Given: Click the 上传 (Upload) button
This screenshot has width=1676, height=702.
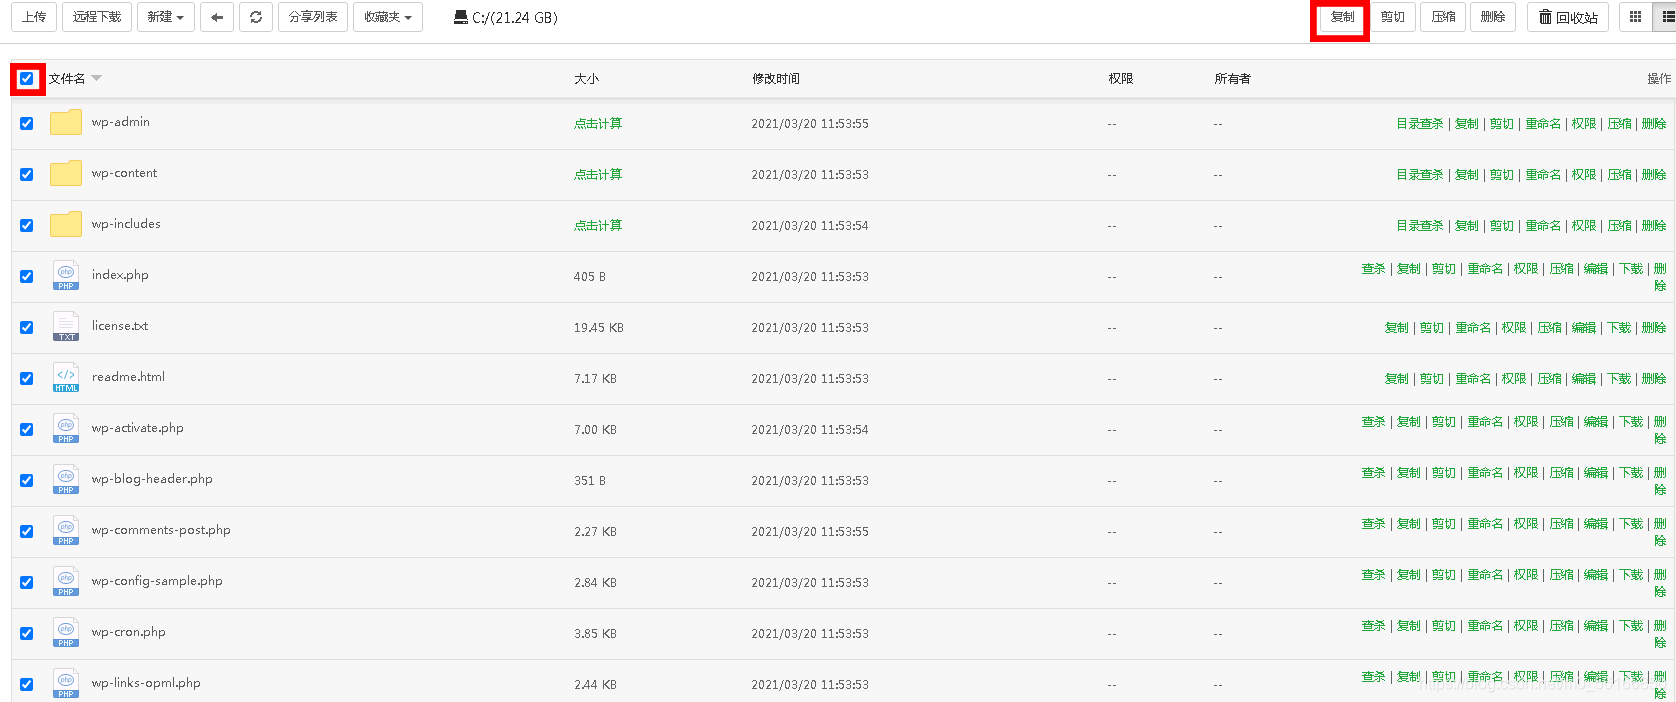Looking at the screenshot, I should click(x=34, y=17).
